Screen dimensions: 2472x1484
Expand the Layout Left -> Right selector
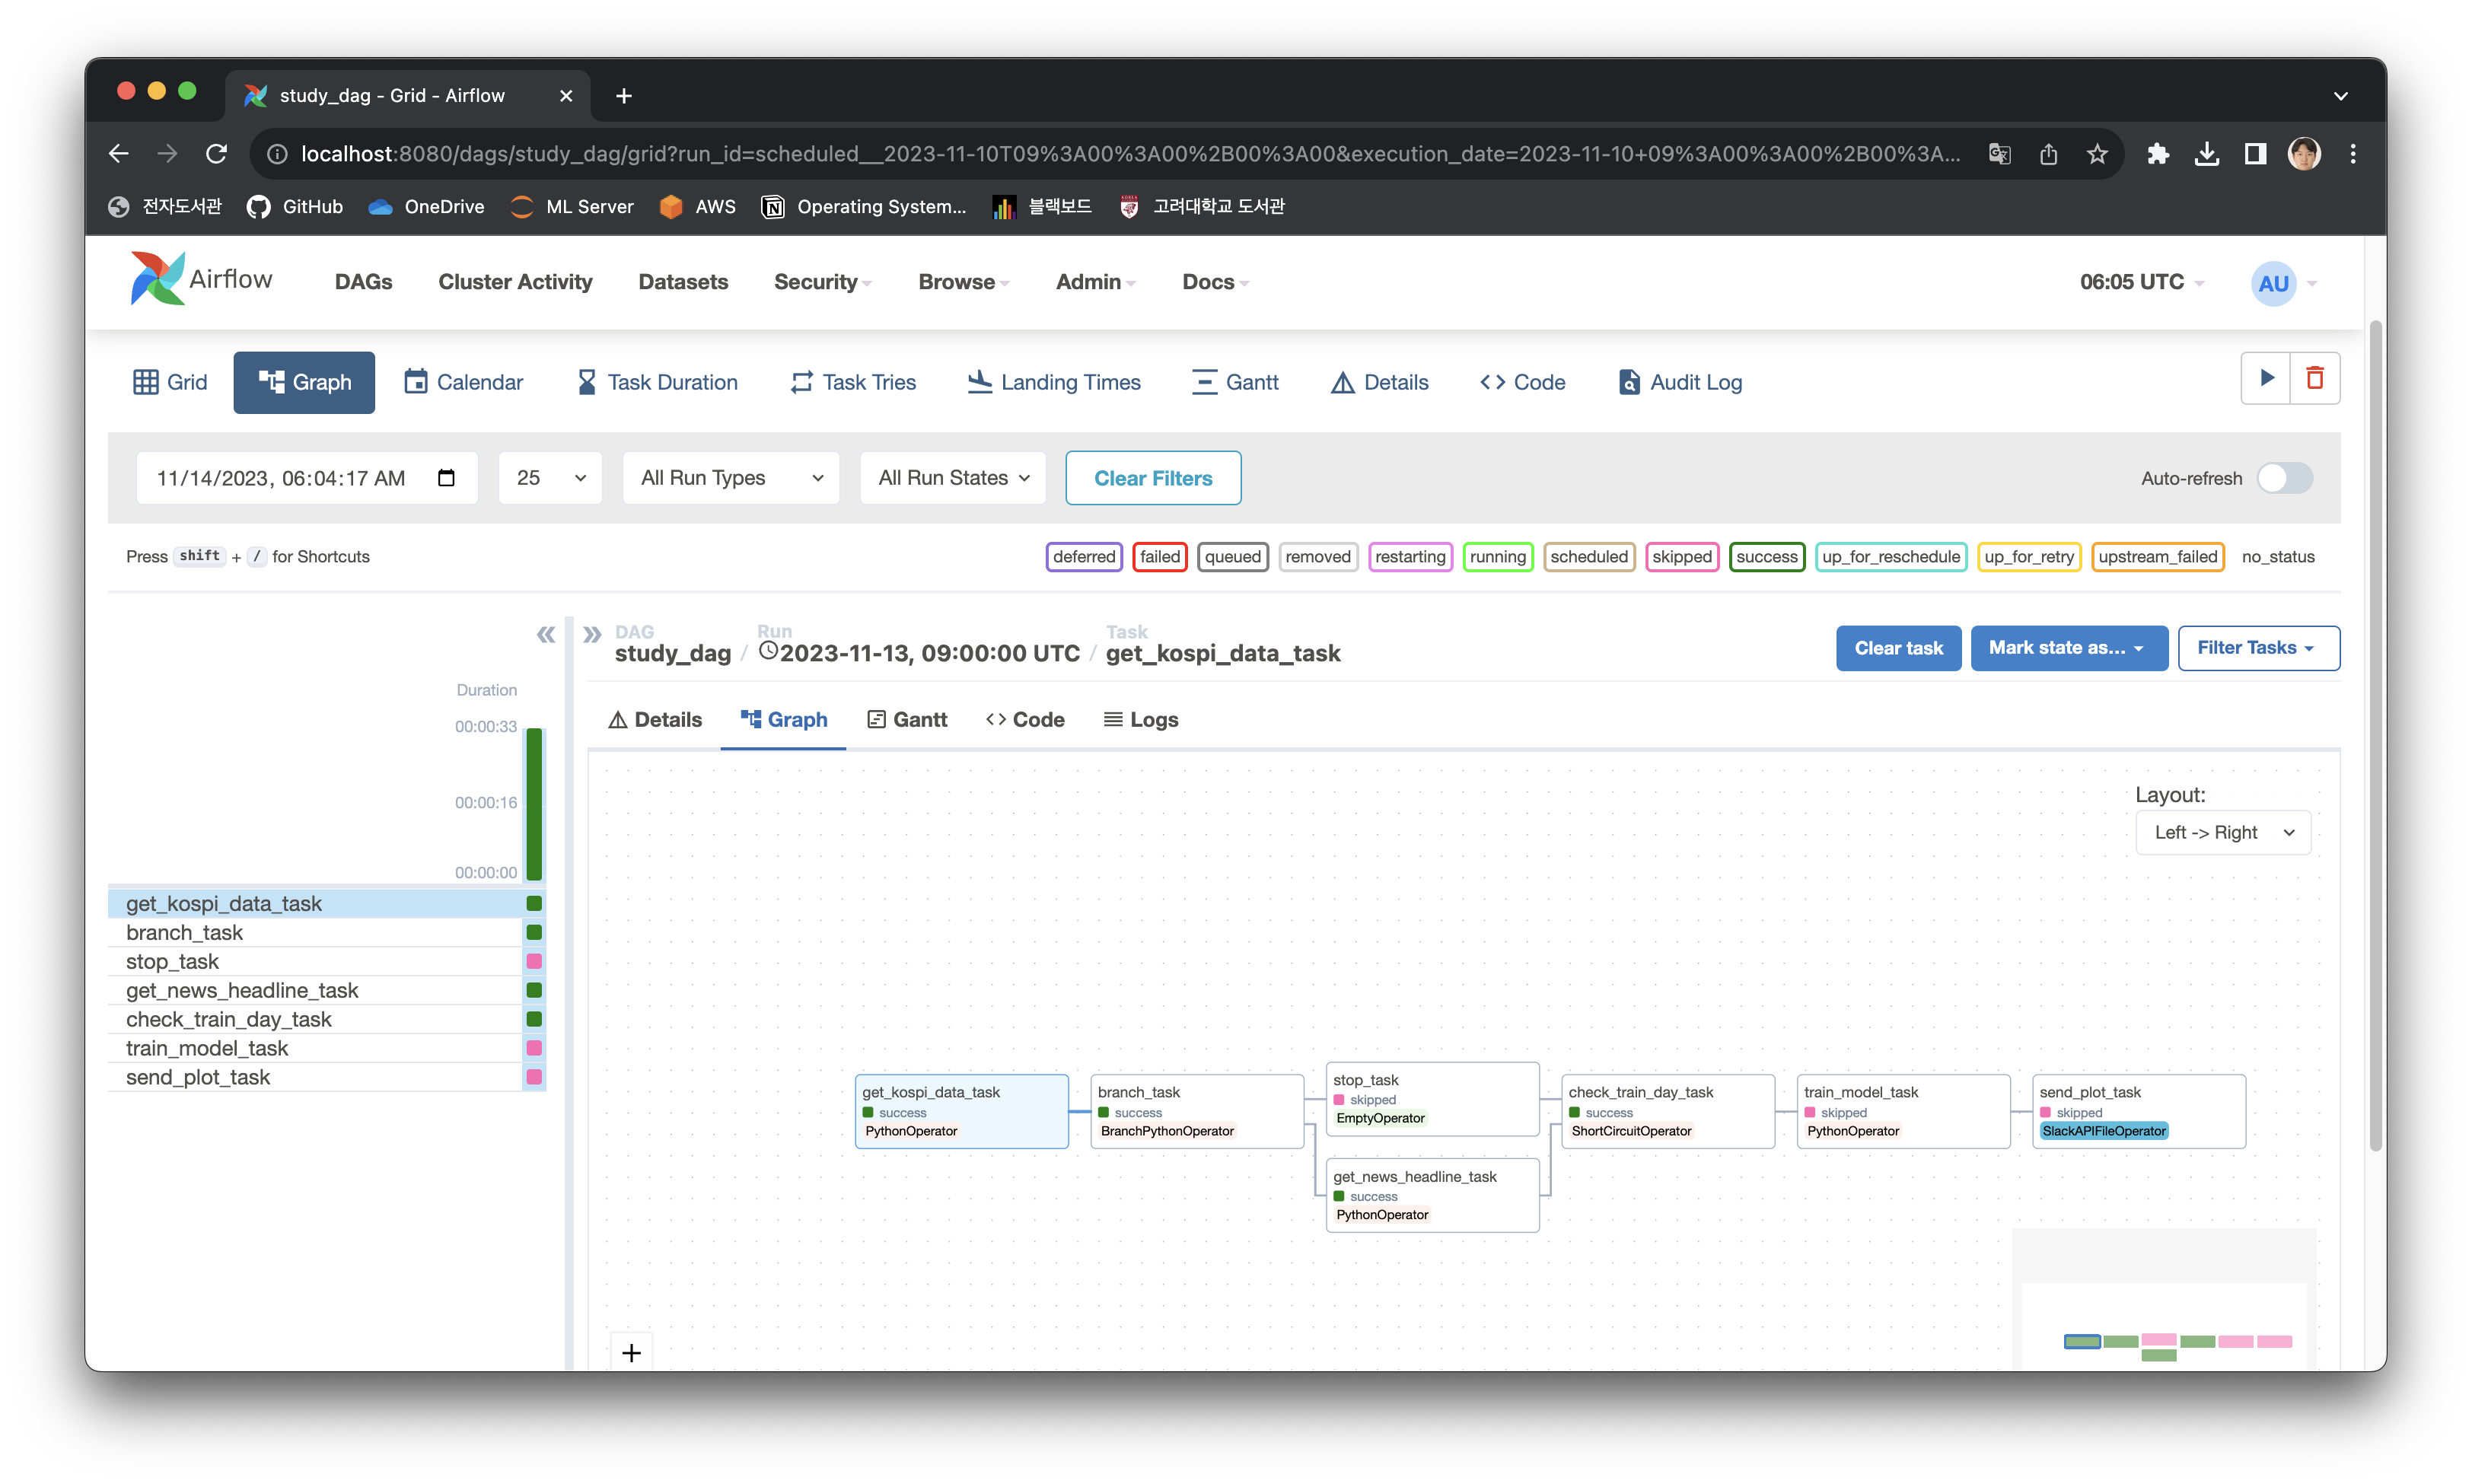pyautogui.click(x=2223, y=832)
